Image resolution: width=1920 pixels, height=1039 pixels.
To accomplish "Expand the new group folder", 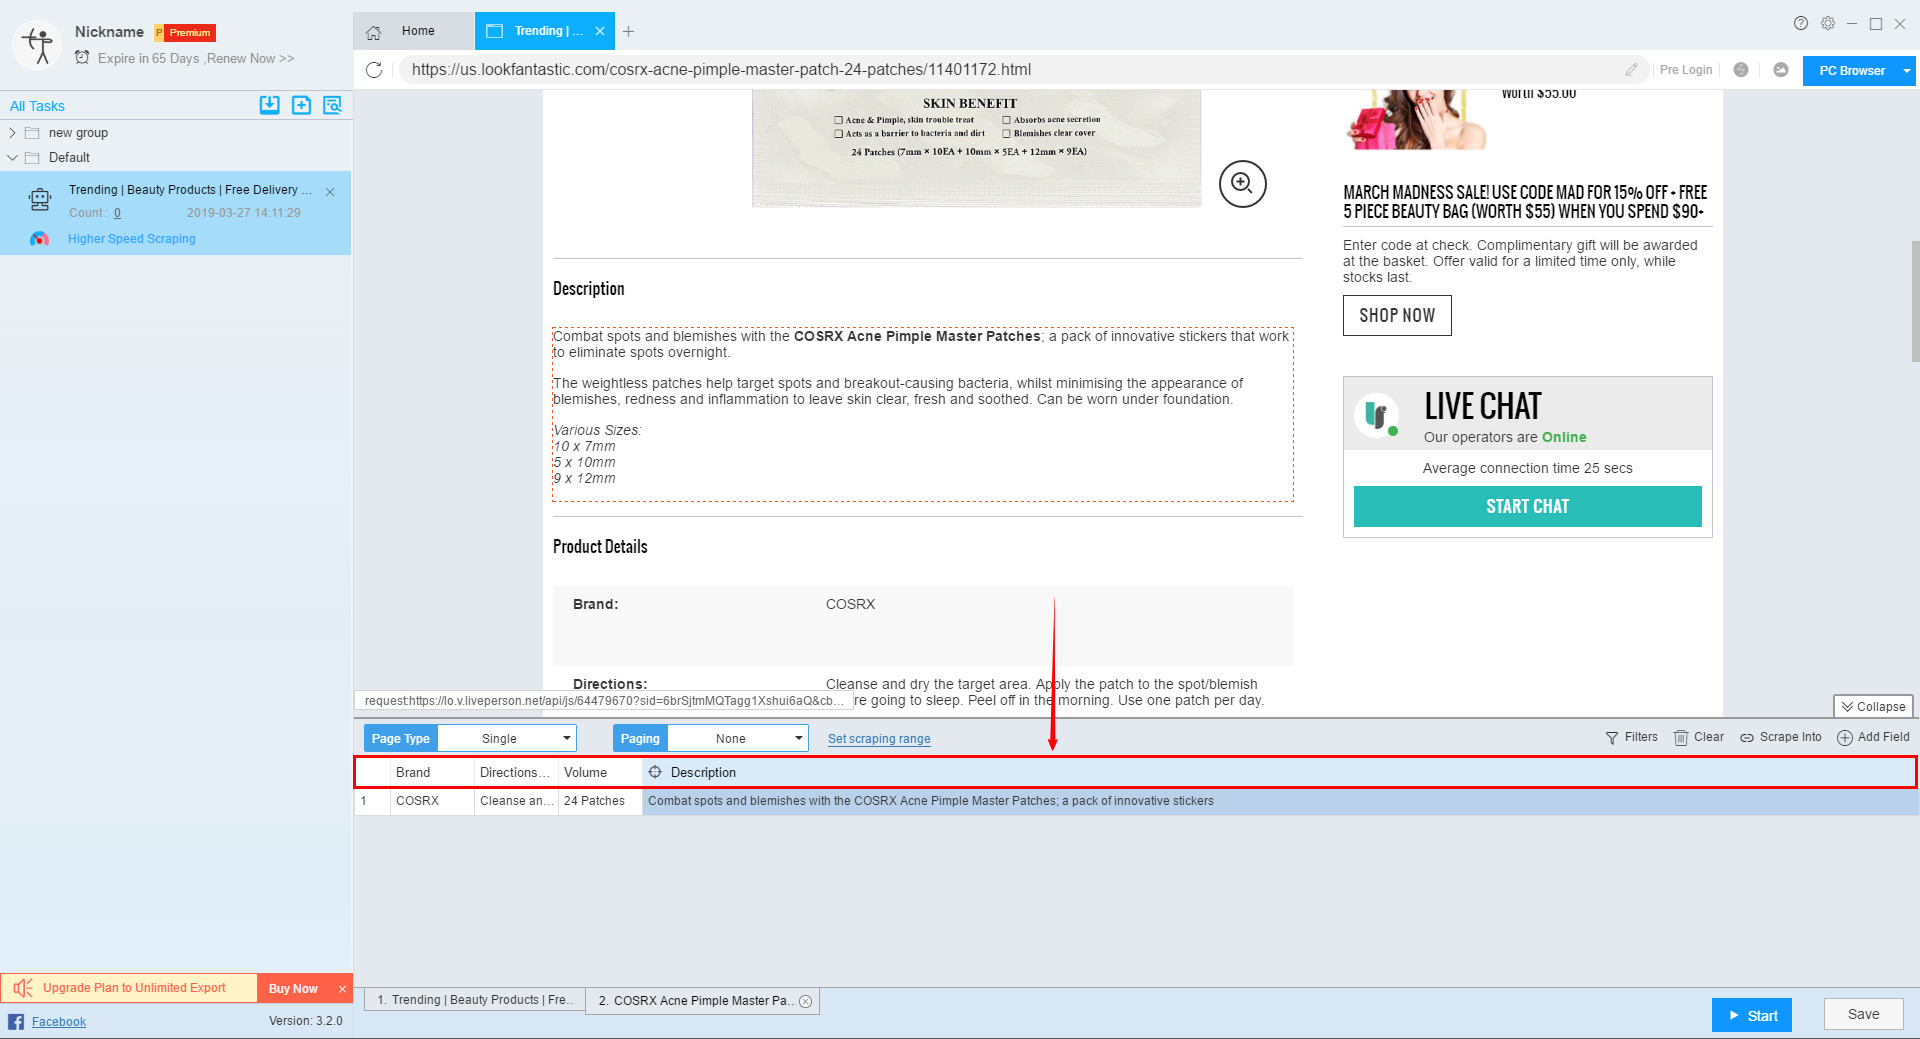I will click(x=12, y=133).
